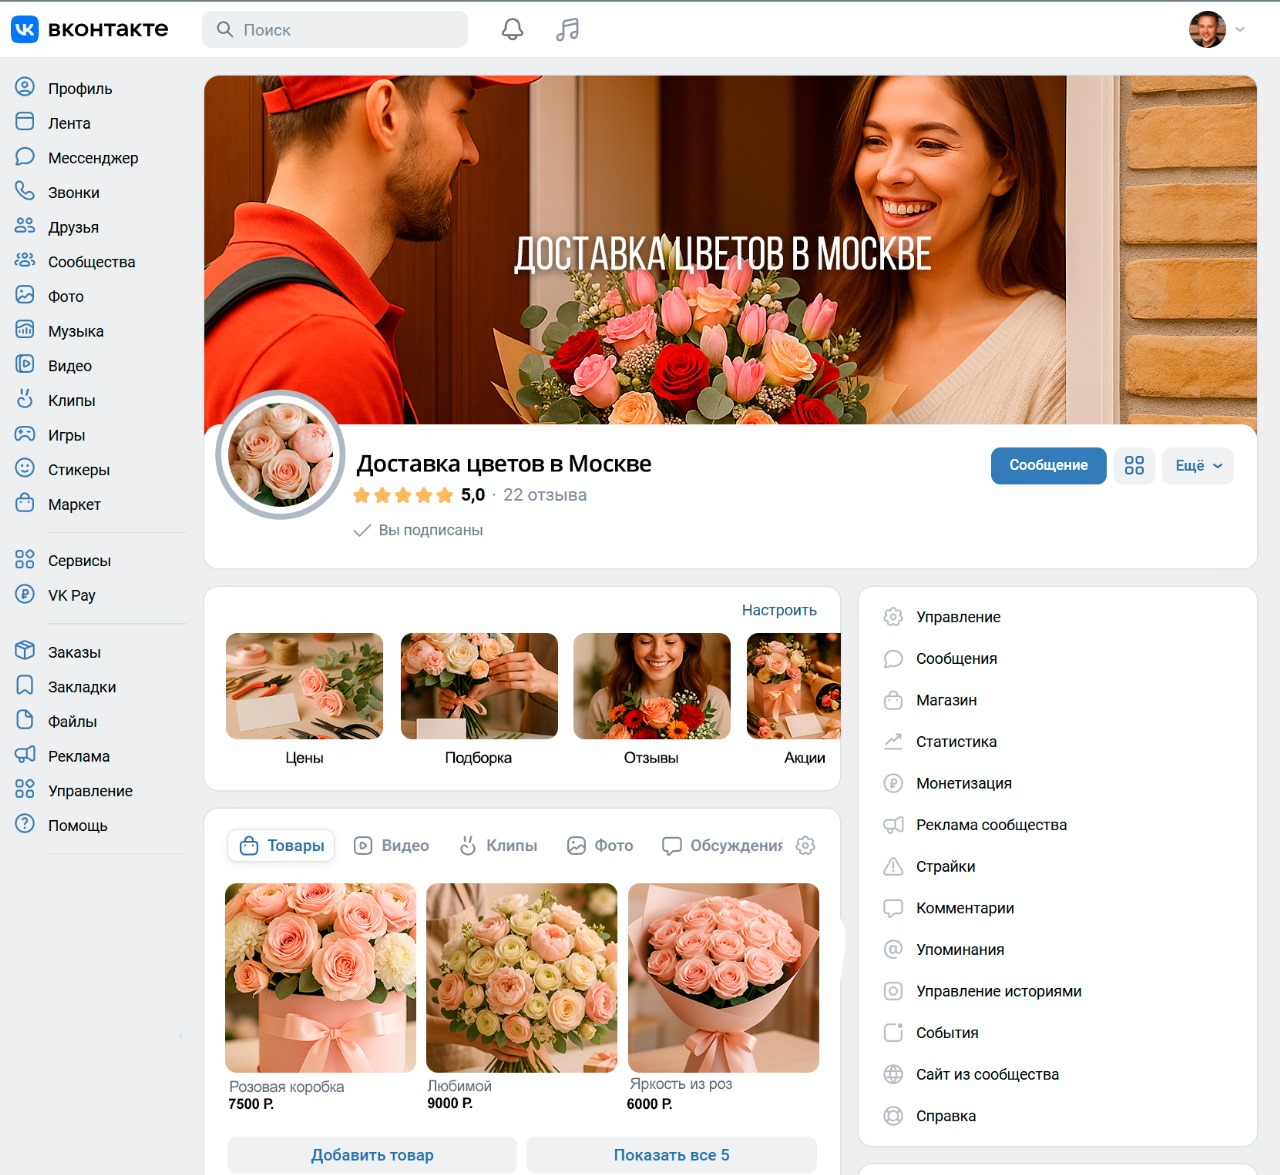
Task: Click the Справка lifebuoy icon
Action: pyautogui.click(x=893, y=1116)
